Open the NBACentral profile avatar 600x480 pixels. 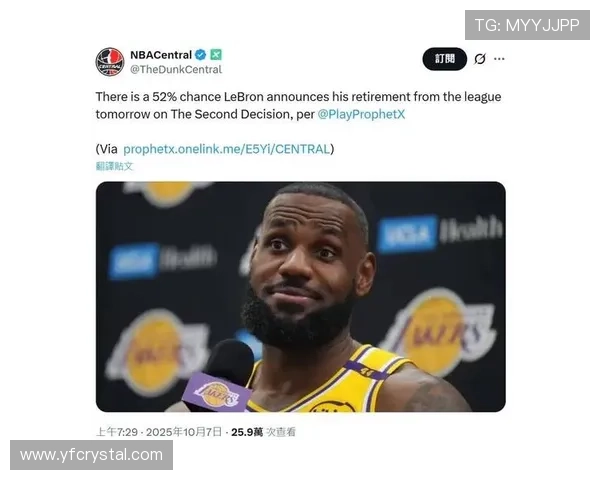tap(110, 62)
